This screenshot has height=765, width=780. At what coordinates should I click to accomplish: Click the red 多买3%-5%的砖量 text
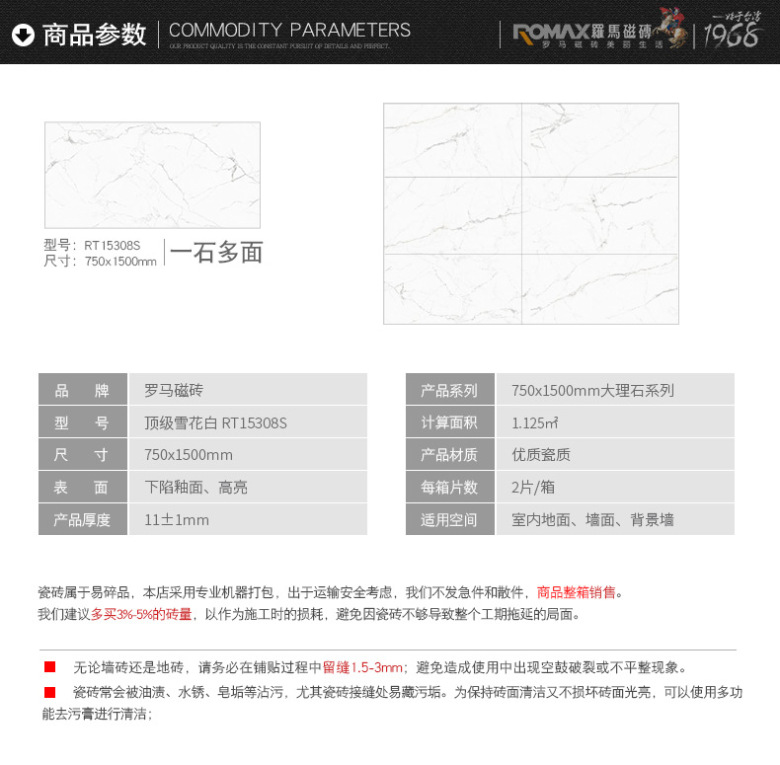click(x=141, y=614)
